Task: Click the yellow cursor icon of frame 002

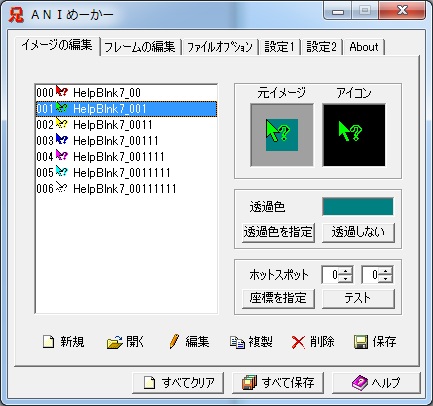Action: (61, 124)
